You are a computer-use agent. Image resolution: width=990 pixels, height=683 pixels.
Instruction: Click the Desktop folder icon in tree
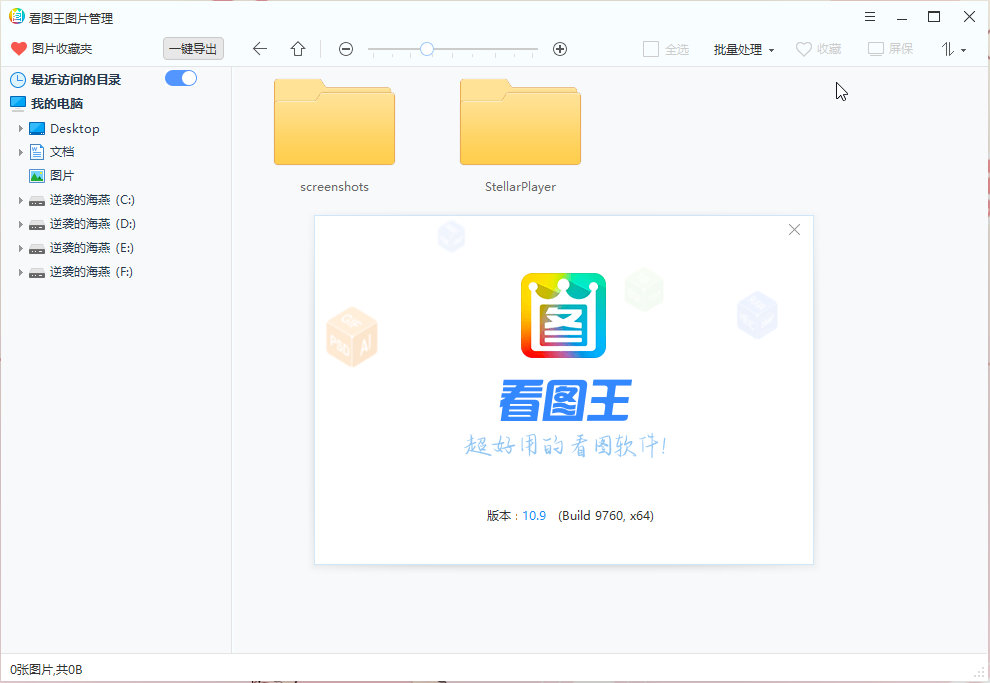(x=37, y=129)
